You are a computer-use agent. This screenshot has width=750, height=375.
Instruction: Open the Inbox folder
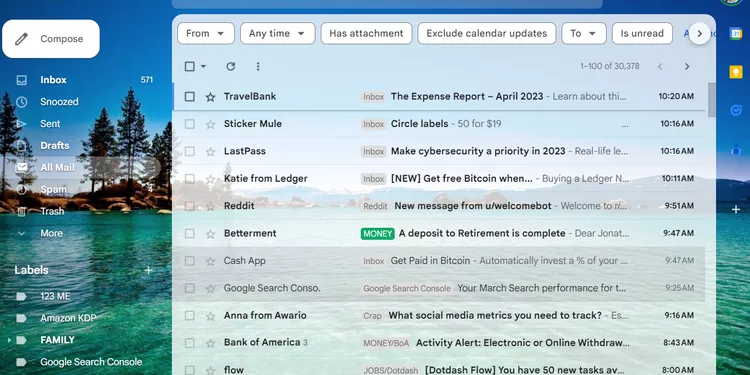click(x=53, y=80)
